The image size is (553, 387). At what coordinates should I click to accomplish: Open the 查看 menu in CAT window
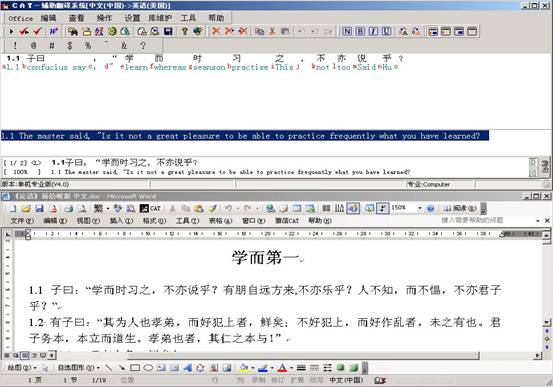77,18
